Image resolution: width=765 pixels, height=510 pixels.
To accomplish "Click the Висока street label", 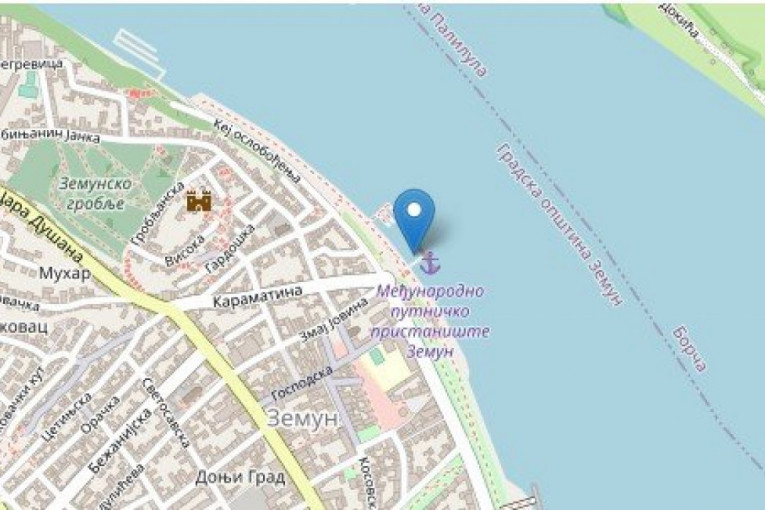I will tap(184, 251).
